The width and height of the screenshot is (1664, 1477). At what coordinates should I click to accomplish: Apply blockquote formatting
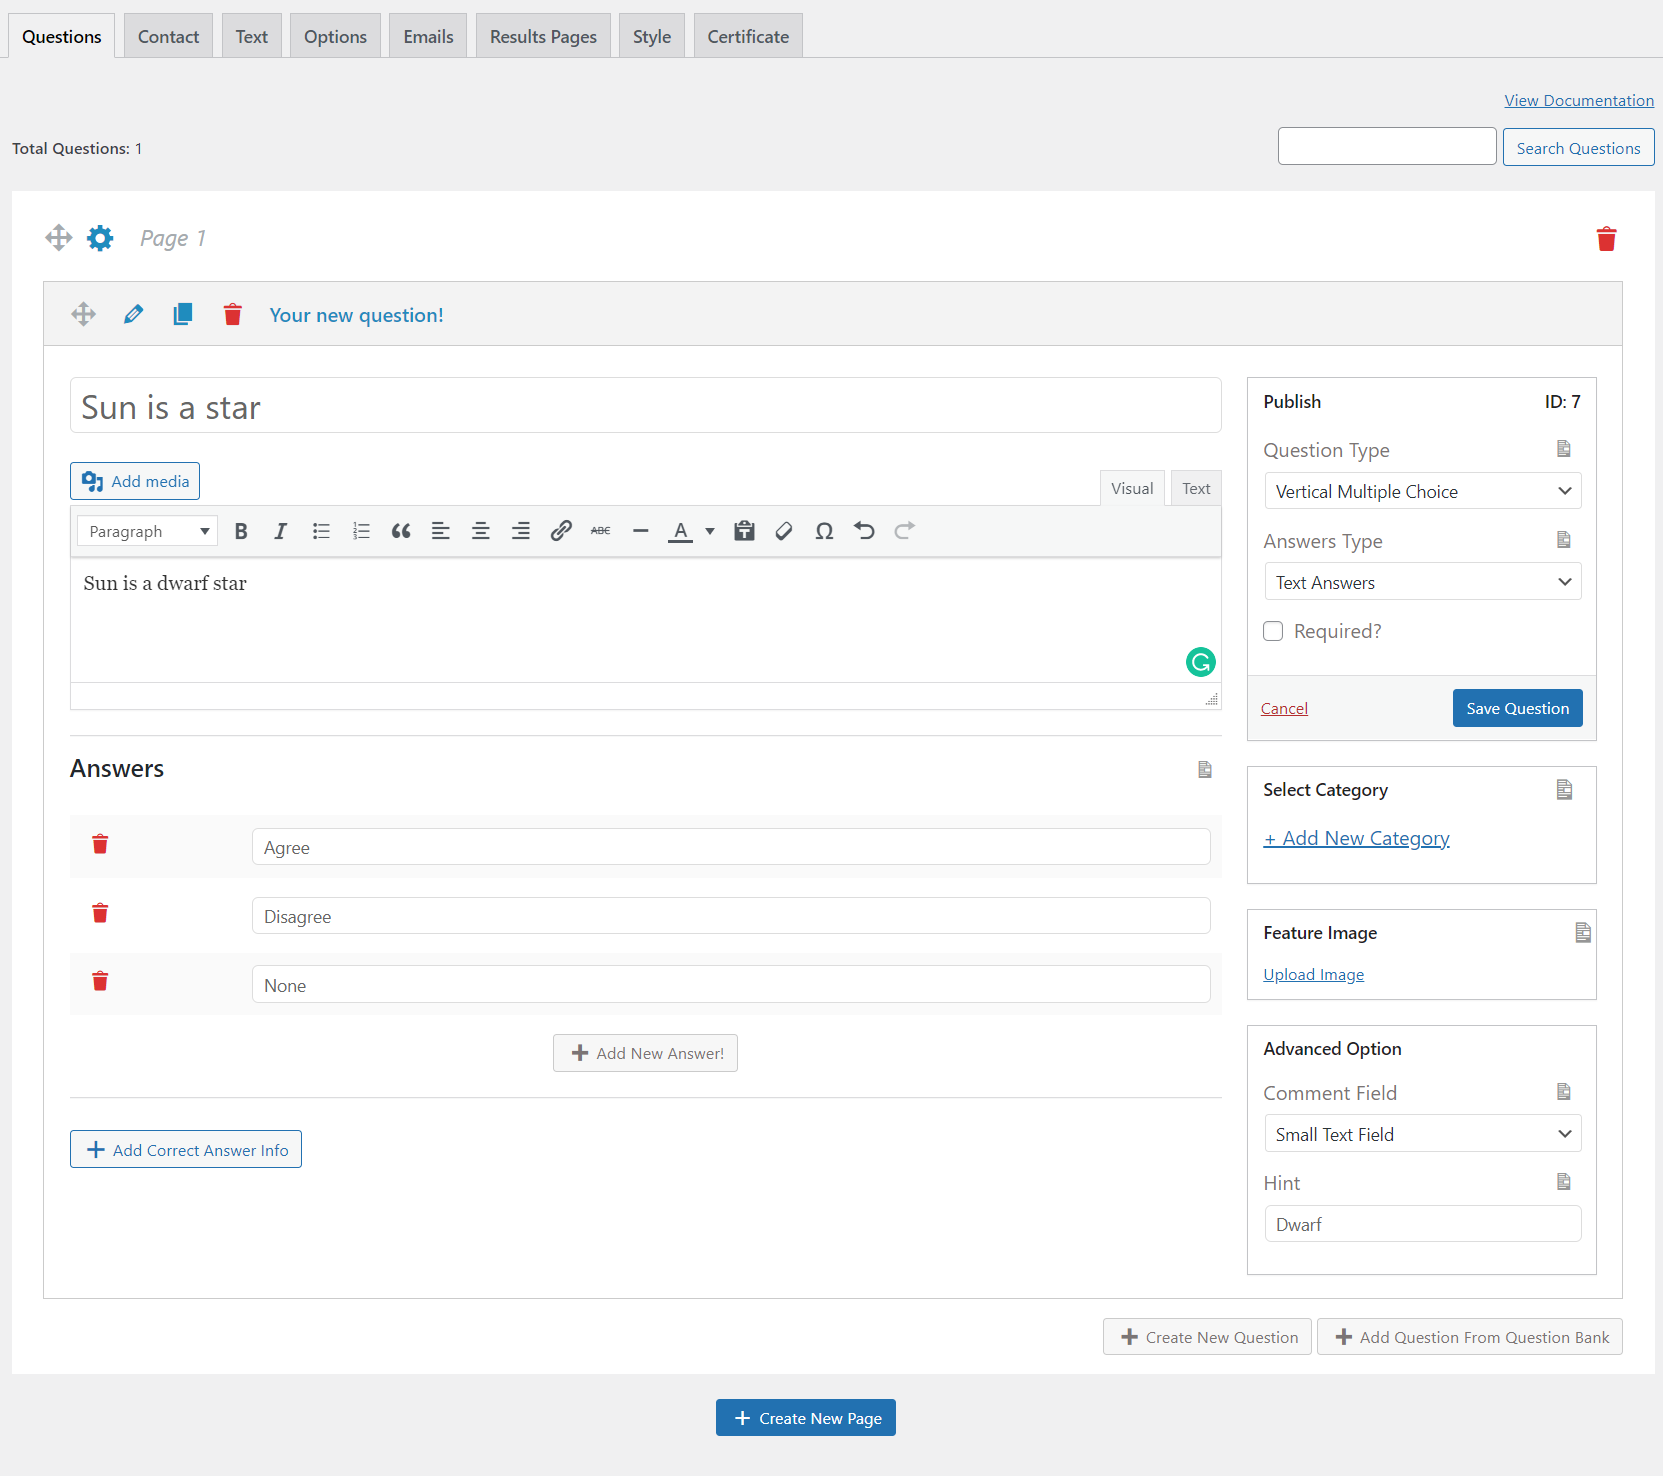tap(401, 531)
